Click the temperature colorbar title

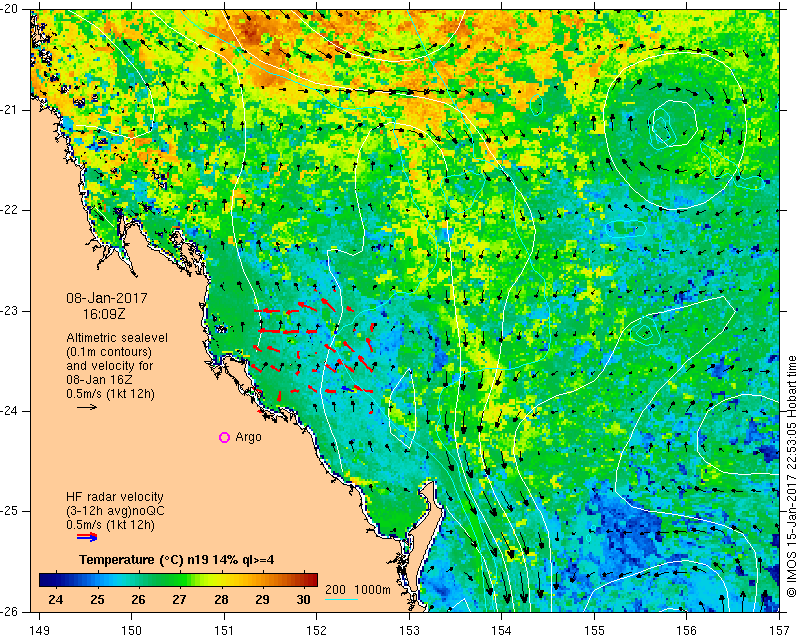pos(177,560)
